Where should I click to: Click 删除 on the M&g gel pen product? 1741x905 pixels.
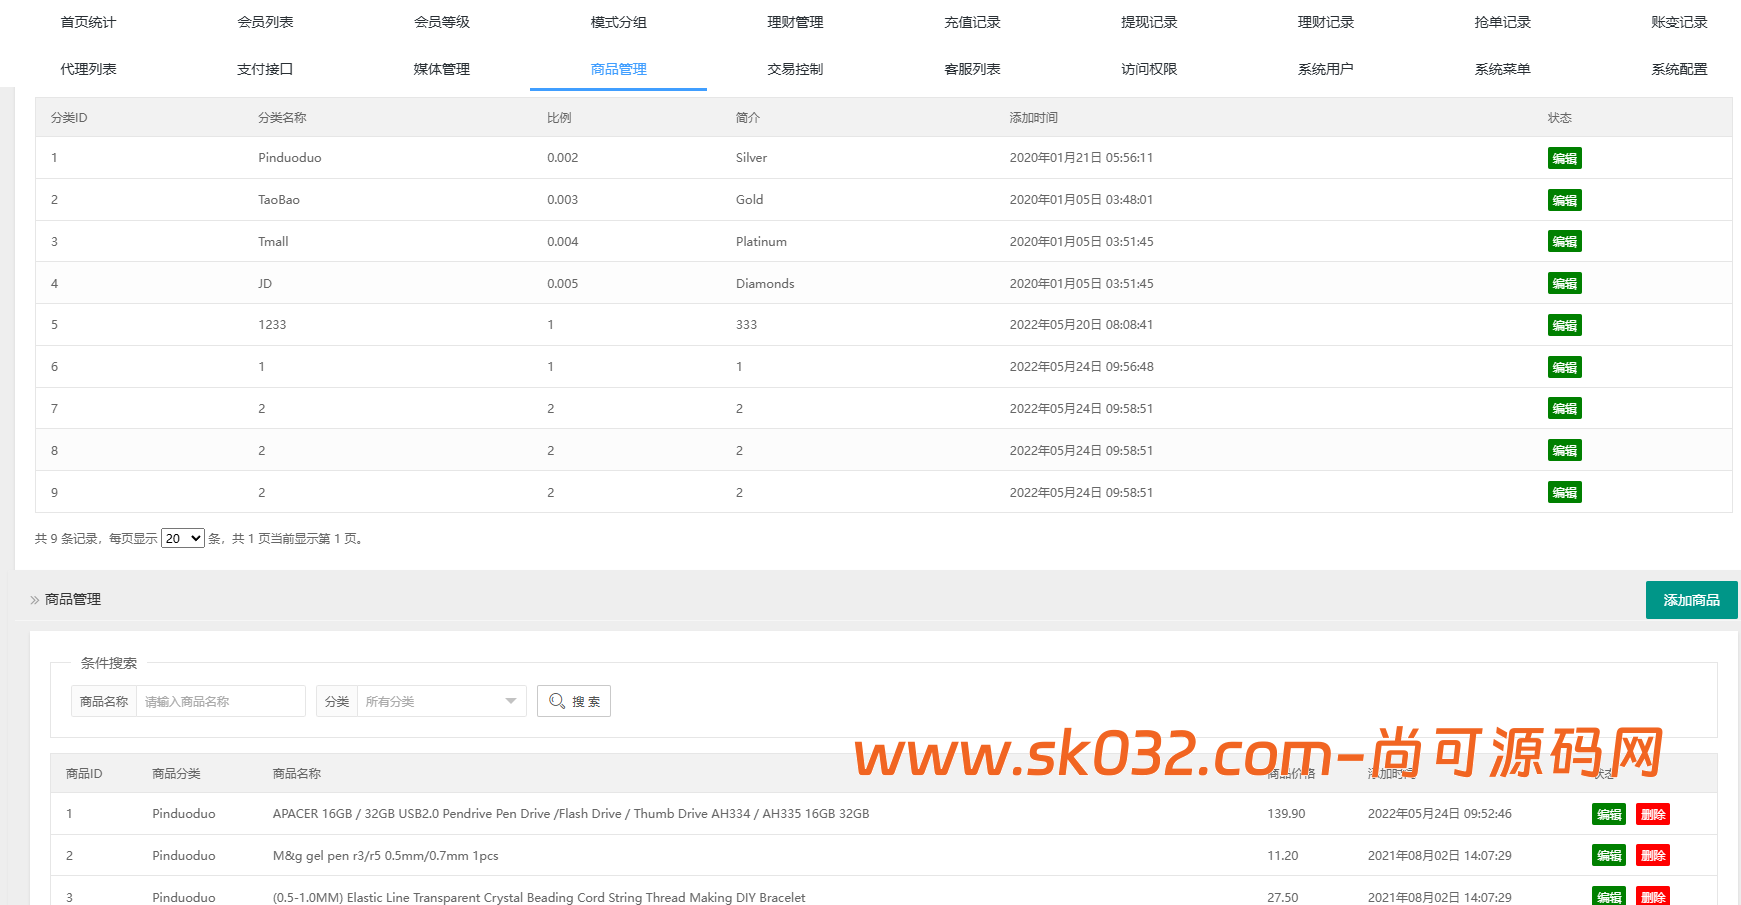[x=1652, y=855]
